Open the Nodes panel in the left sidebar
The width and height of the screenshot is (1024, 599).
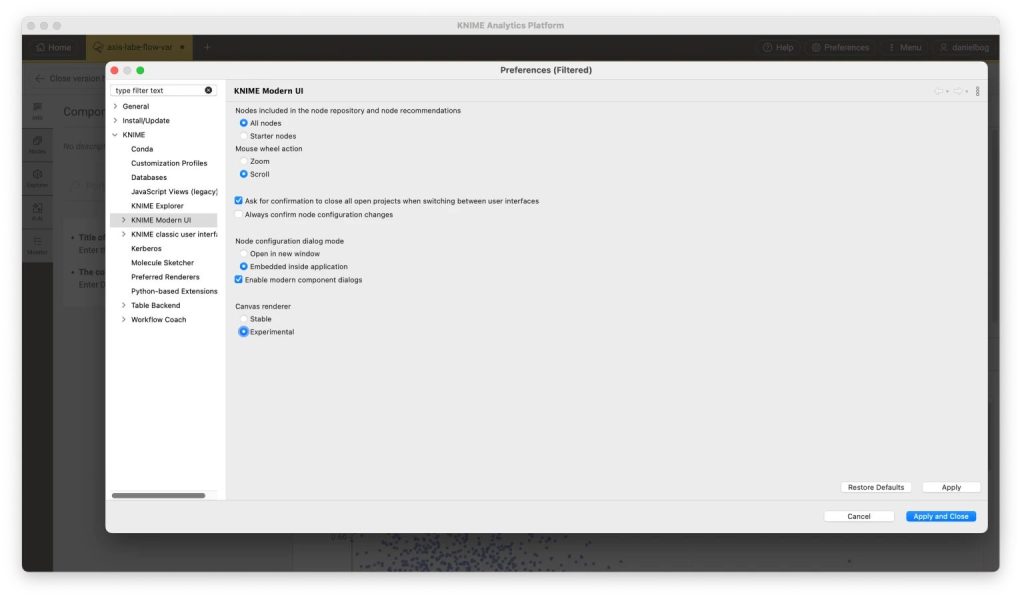pyautogui.click(x=37, y=144)
